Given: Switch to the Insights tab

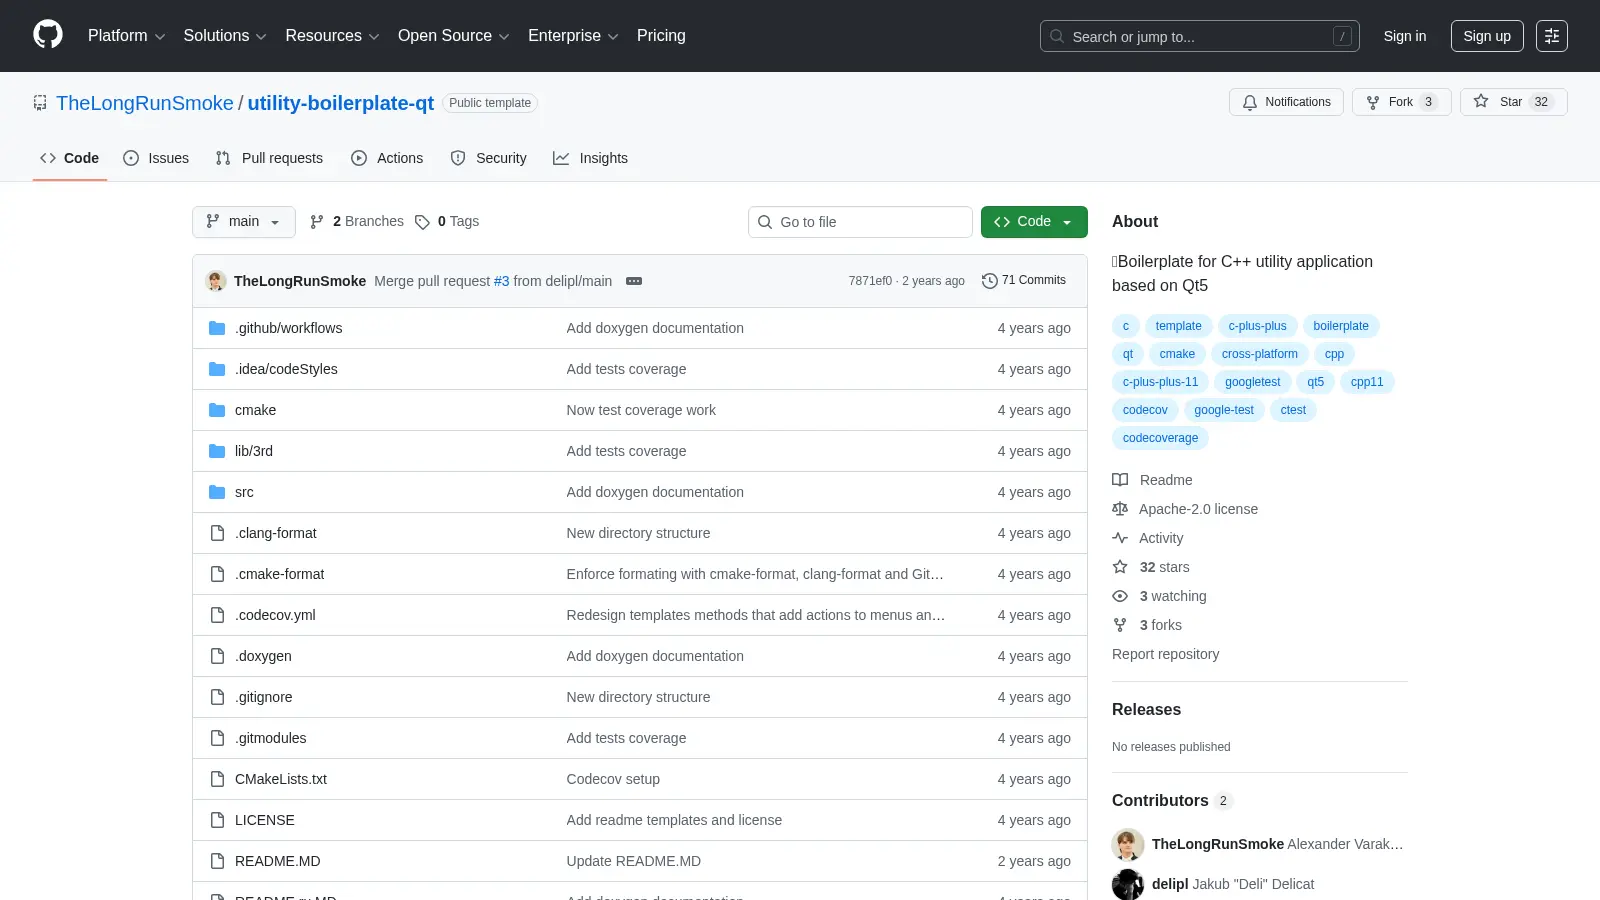Looking at the screenshot, I should pos(590,158).
